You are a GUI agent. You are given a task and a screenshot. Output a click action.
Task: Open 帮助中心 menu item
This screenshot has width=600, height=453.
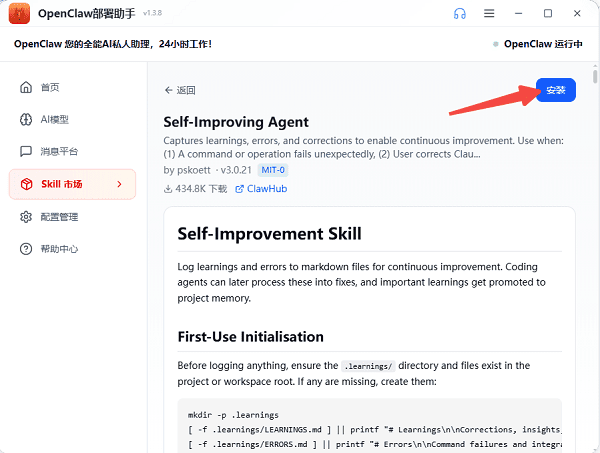click(72, 249)
